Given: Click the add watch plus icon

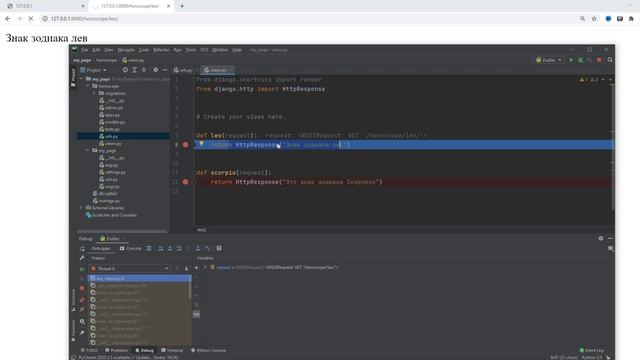Looking at the screenshot, I should (x=196, y=268).
